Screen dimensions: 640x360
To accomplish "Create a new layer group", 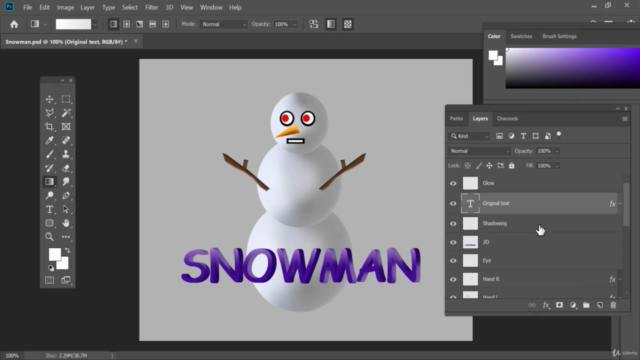I will pyautogui.click(x=586, y=305).
